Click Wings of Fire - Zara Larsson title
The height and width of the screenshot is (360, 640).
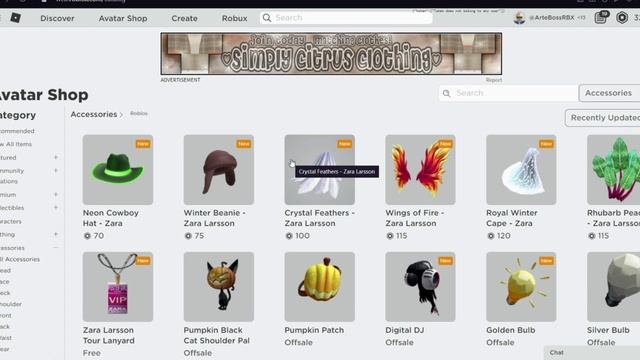(x=415, y=218)
